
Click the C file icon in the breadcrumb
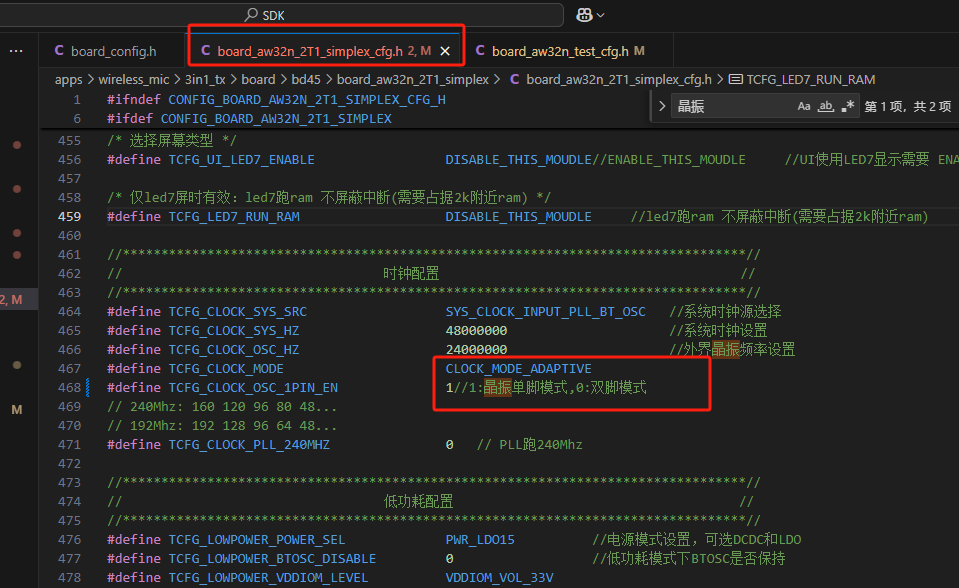[515, 80]
